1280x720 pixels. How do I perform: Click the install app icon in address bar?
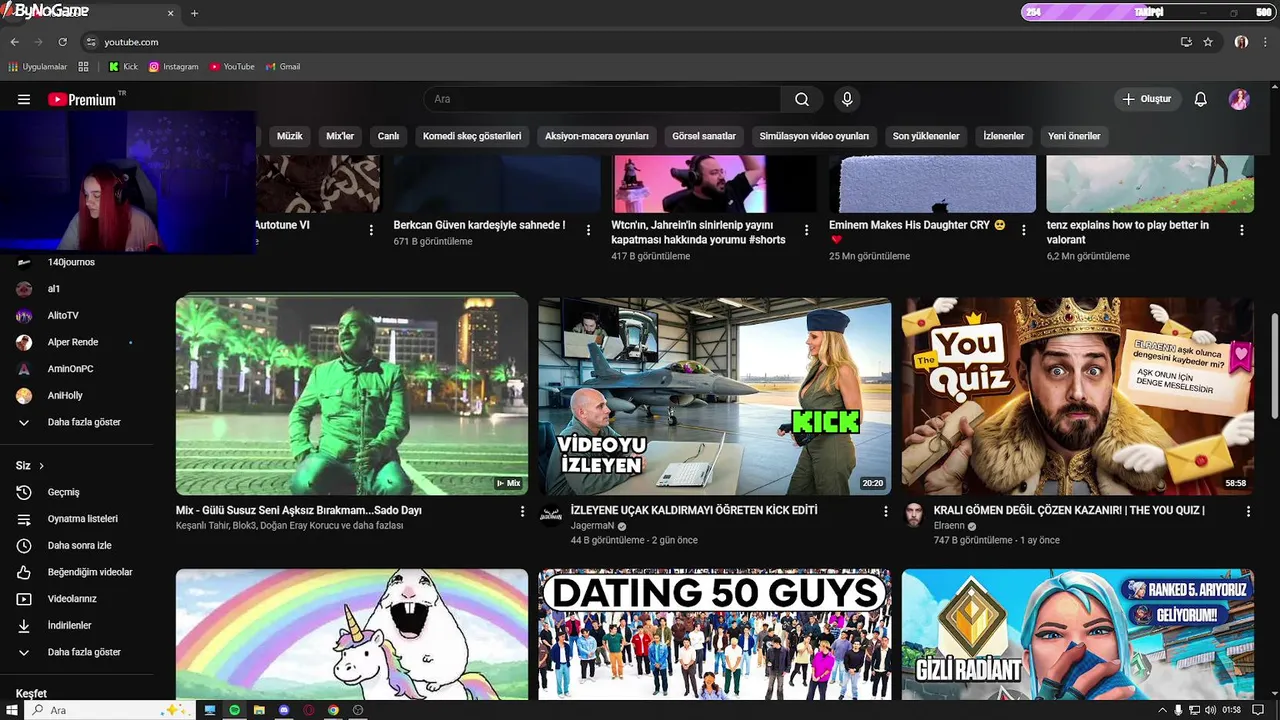coord(1186,42)
